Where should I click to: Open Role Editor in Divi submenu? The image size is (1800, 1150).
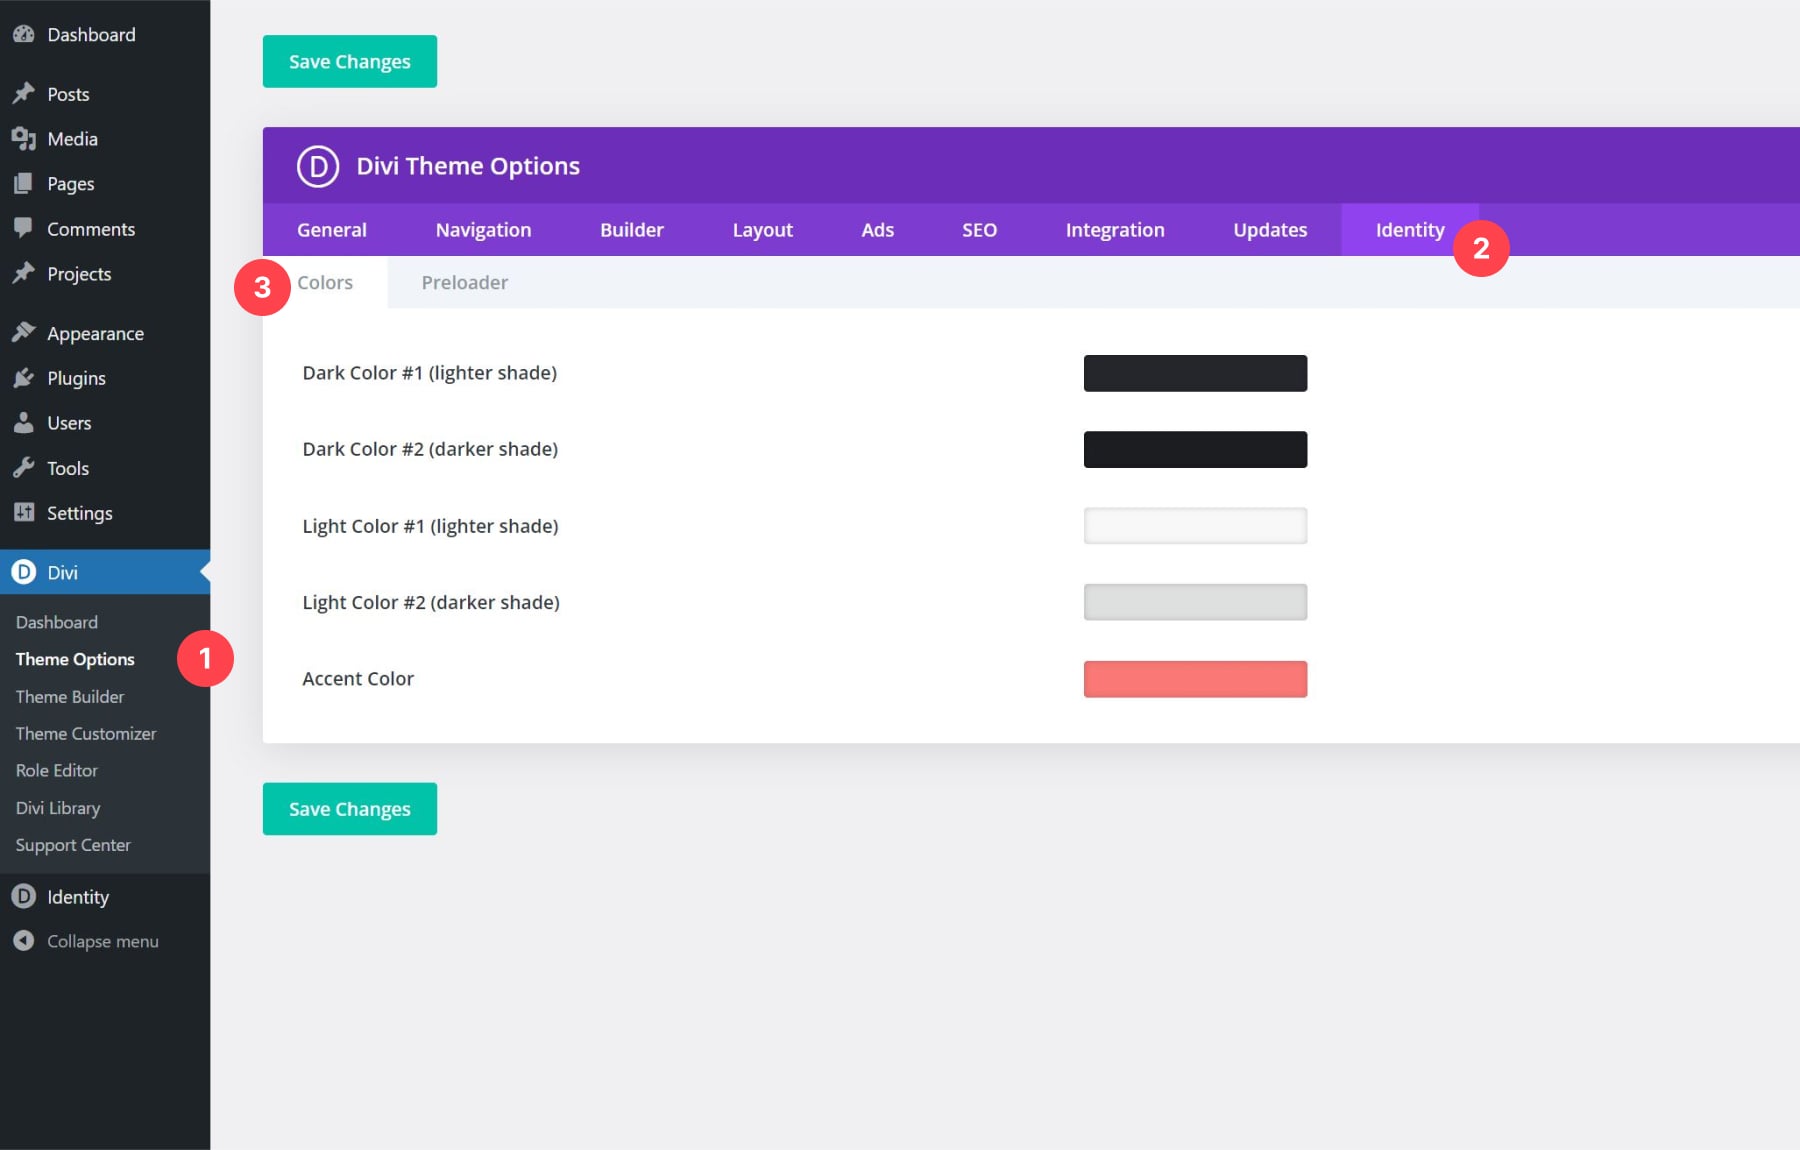tap(57, 771)
